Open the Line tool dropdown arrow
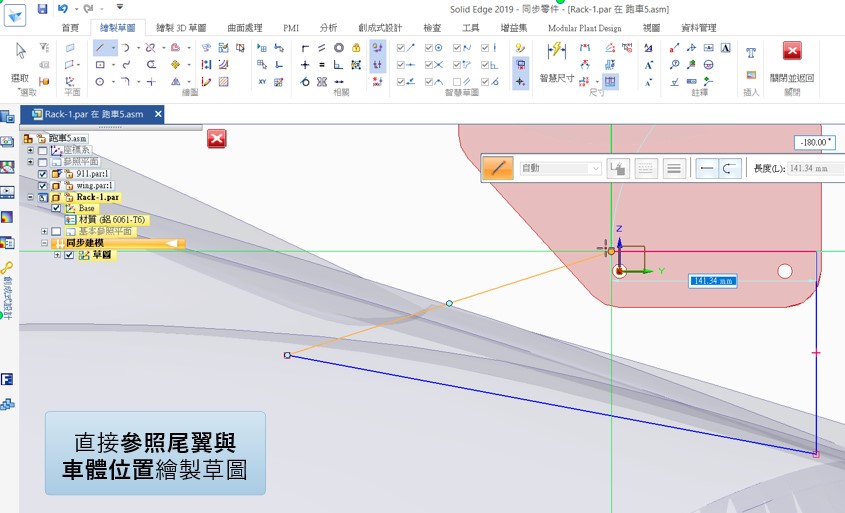This screenshot has width=845, height=513. (113, 48)
